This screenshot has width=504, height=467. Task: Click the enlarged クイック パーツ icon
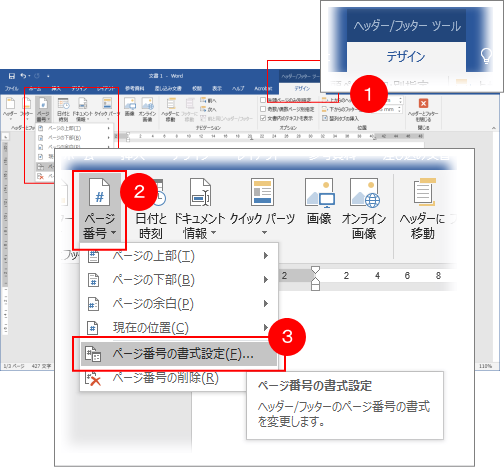pyautogui.click(x=262, y=192)
